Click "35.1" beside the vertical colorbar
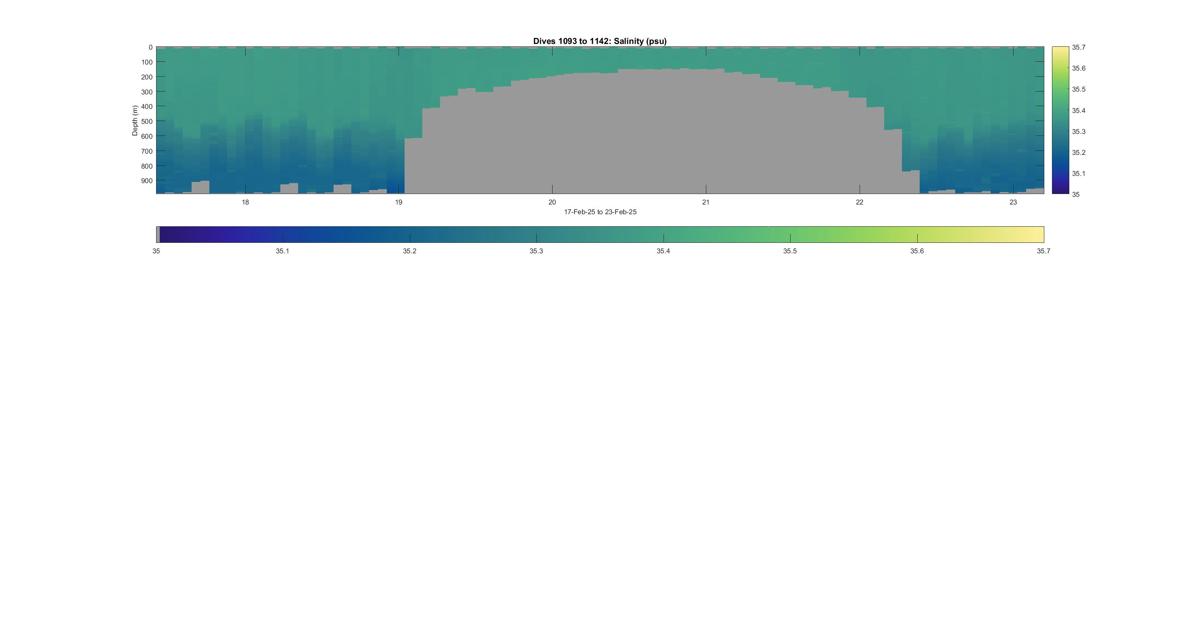The width and height of the screenshot is (1200, 622). (x=1079, y=173)
